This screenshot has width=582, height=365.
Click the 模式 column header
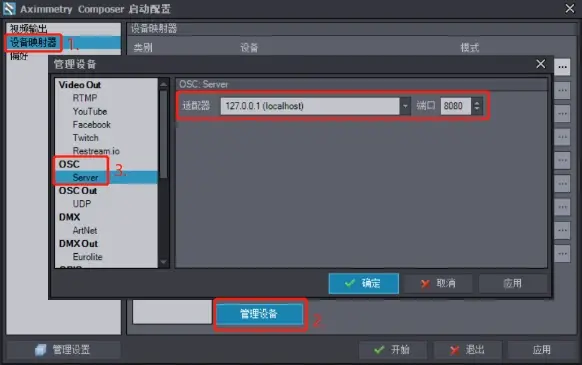470,48
